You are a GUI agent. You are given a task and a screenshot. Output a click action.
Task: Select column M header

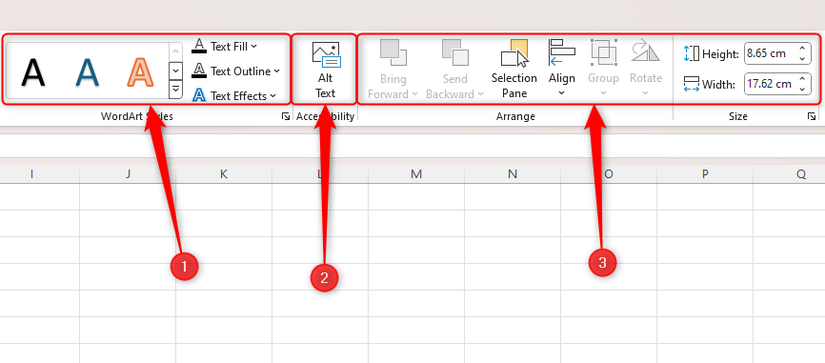(x=416, y=174)
